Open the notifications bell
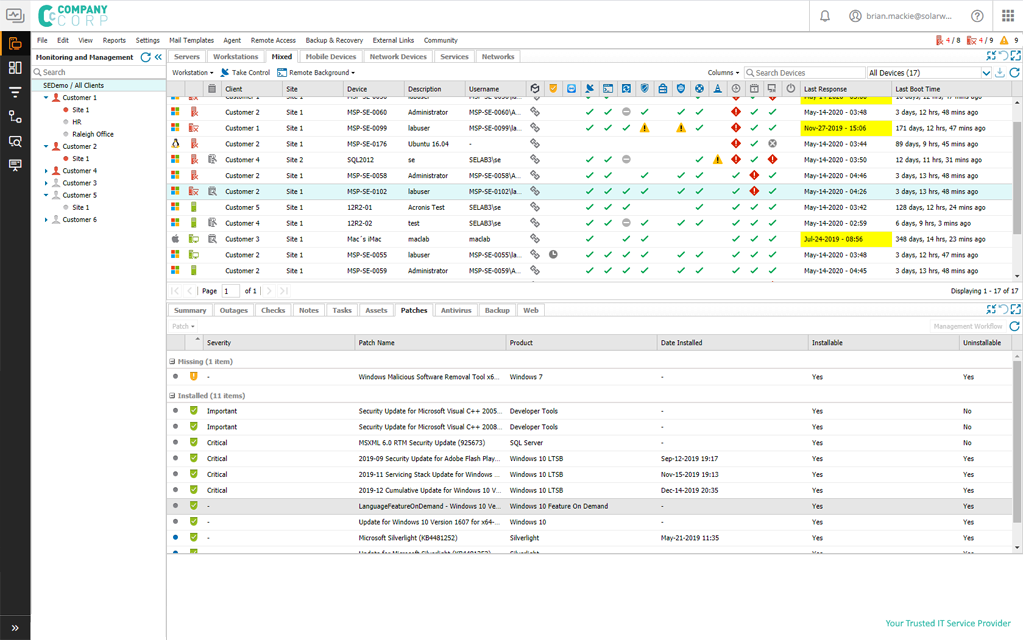 [x=825, y=16]
